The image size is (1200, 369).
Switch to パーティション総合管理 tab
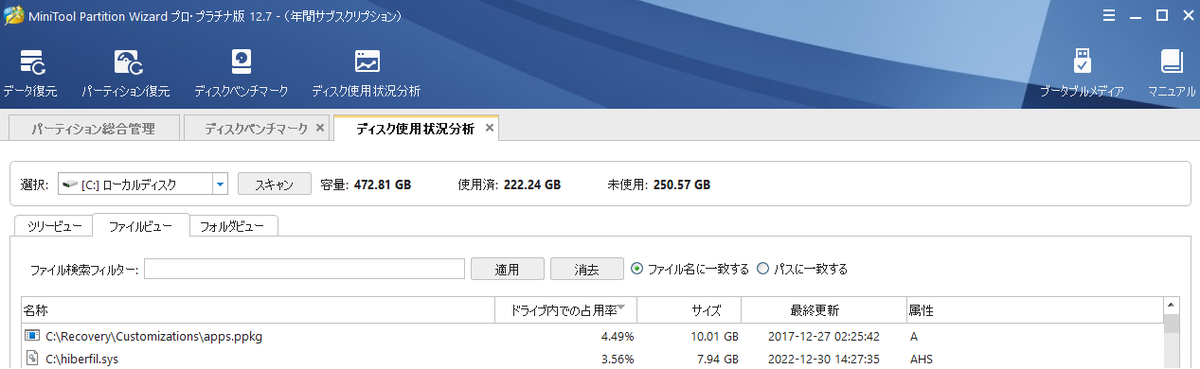click(x=93, y=129)
